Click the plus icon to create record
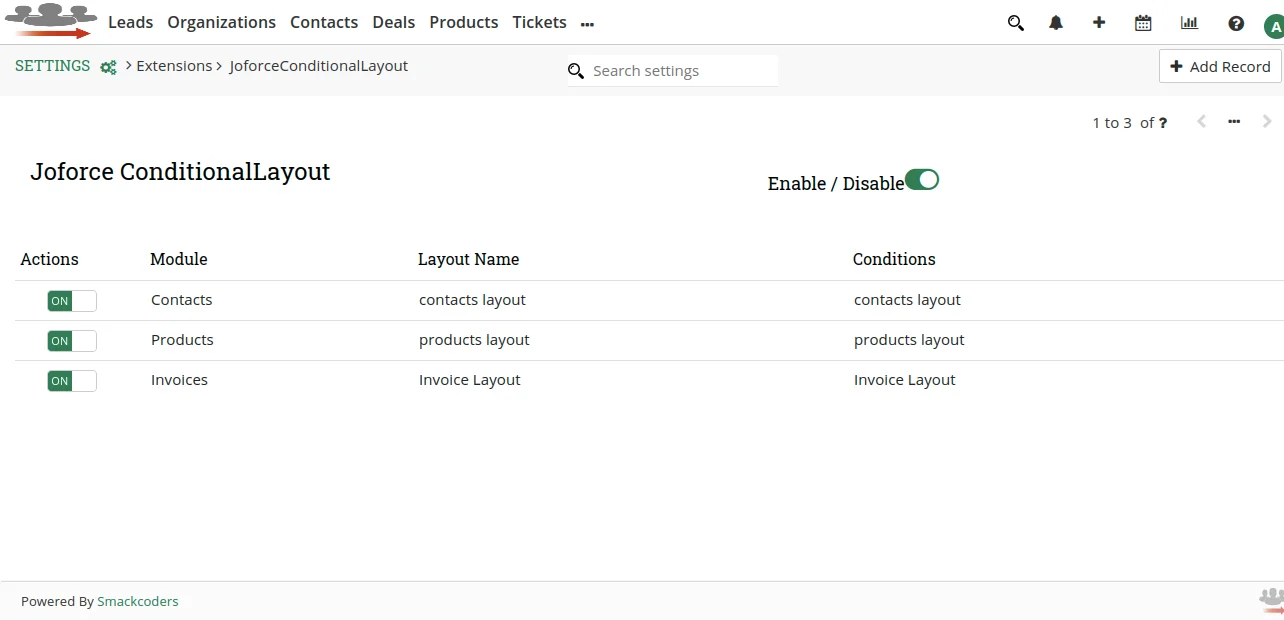This screenshot has width=1284, height=620. [1098, 22]
